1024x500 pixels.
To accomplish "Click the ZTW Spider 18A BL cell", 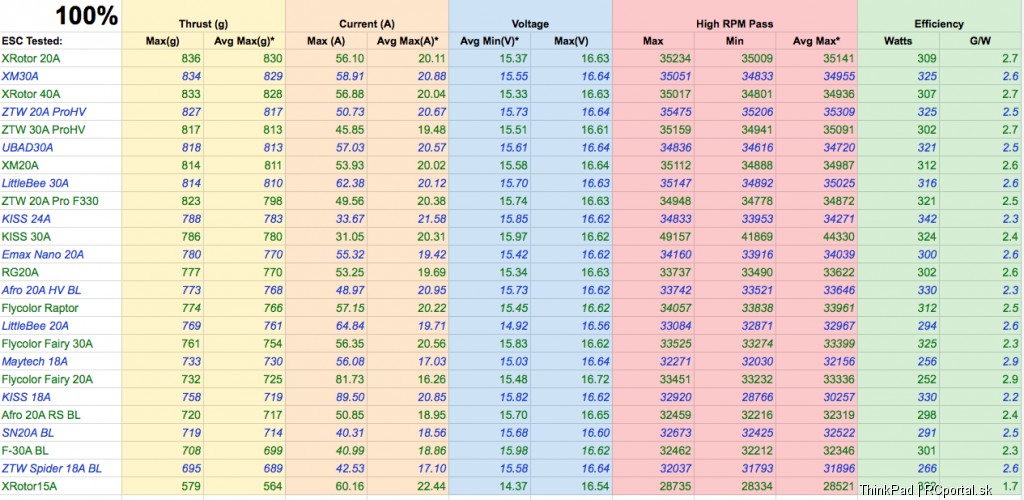I will [x=52, y=468].
